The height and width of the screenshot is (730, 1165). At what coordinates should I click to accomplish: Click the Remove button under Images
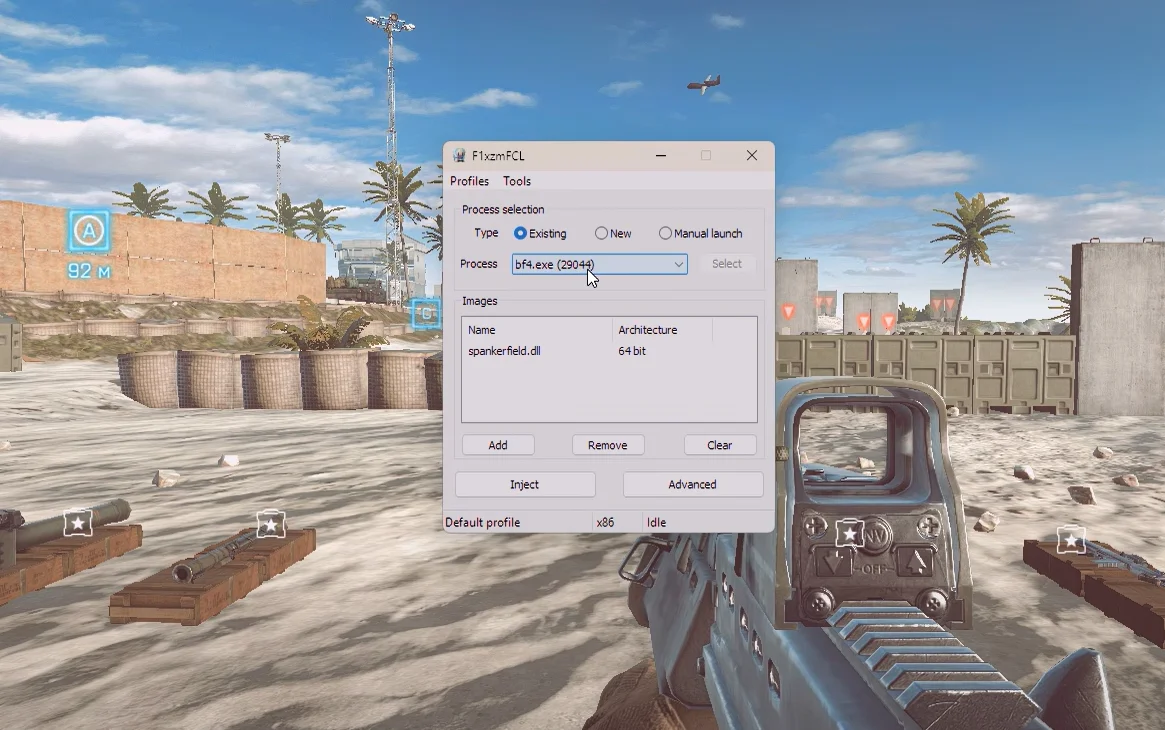coord(607,446)
